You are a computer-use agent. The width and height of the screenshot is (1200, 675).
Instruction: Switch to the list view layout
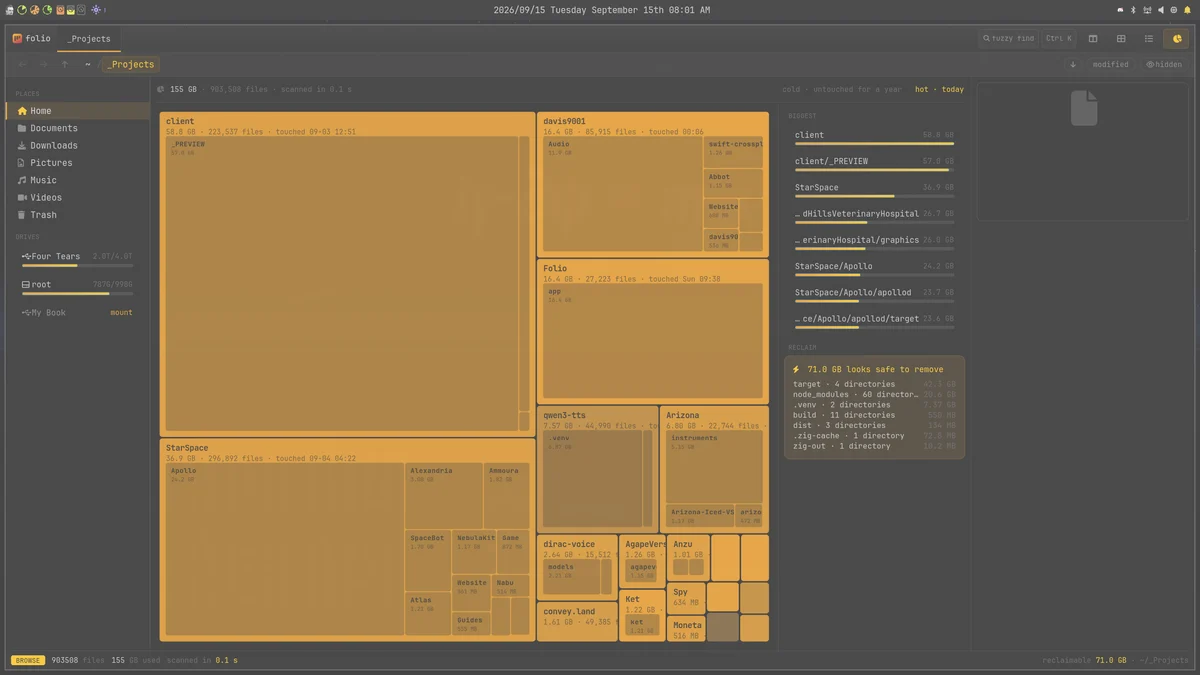pos(1149,39)
